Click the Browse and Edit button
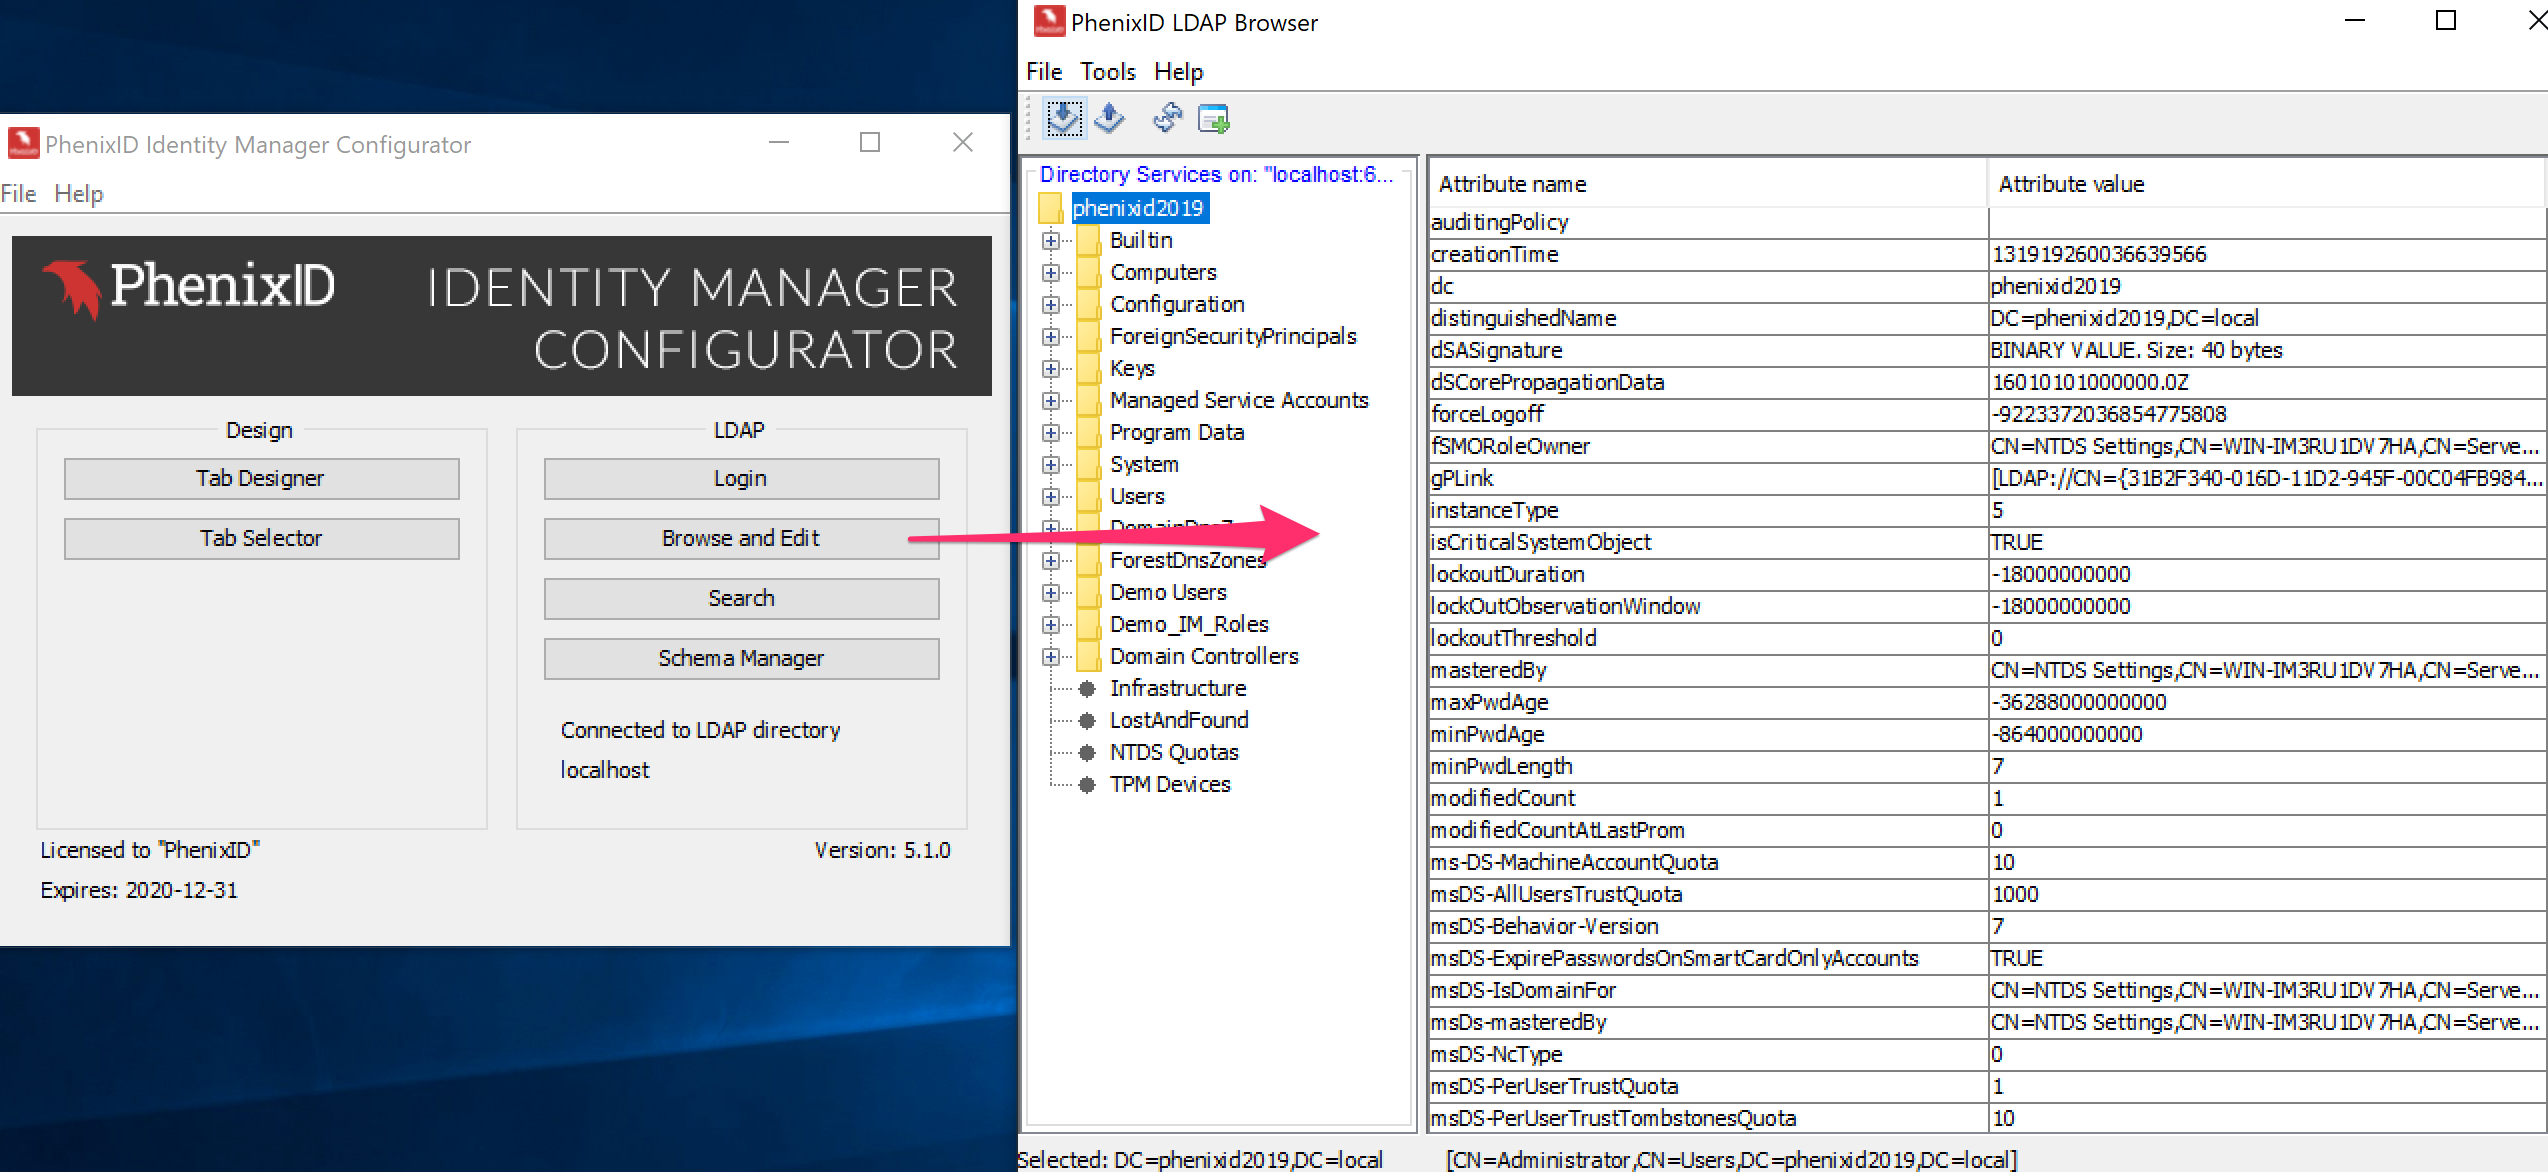This screenshot has width=2548, height=1172. 741,538
